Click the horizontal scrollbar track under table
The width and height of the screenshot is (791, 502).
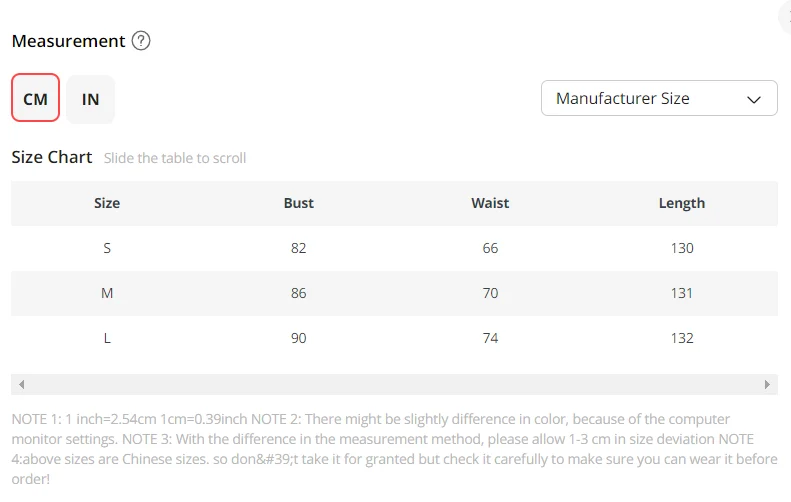[x=394, y=384]
